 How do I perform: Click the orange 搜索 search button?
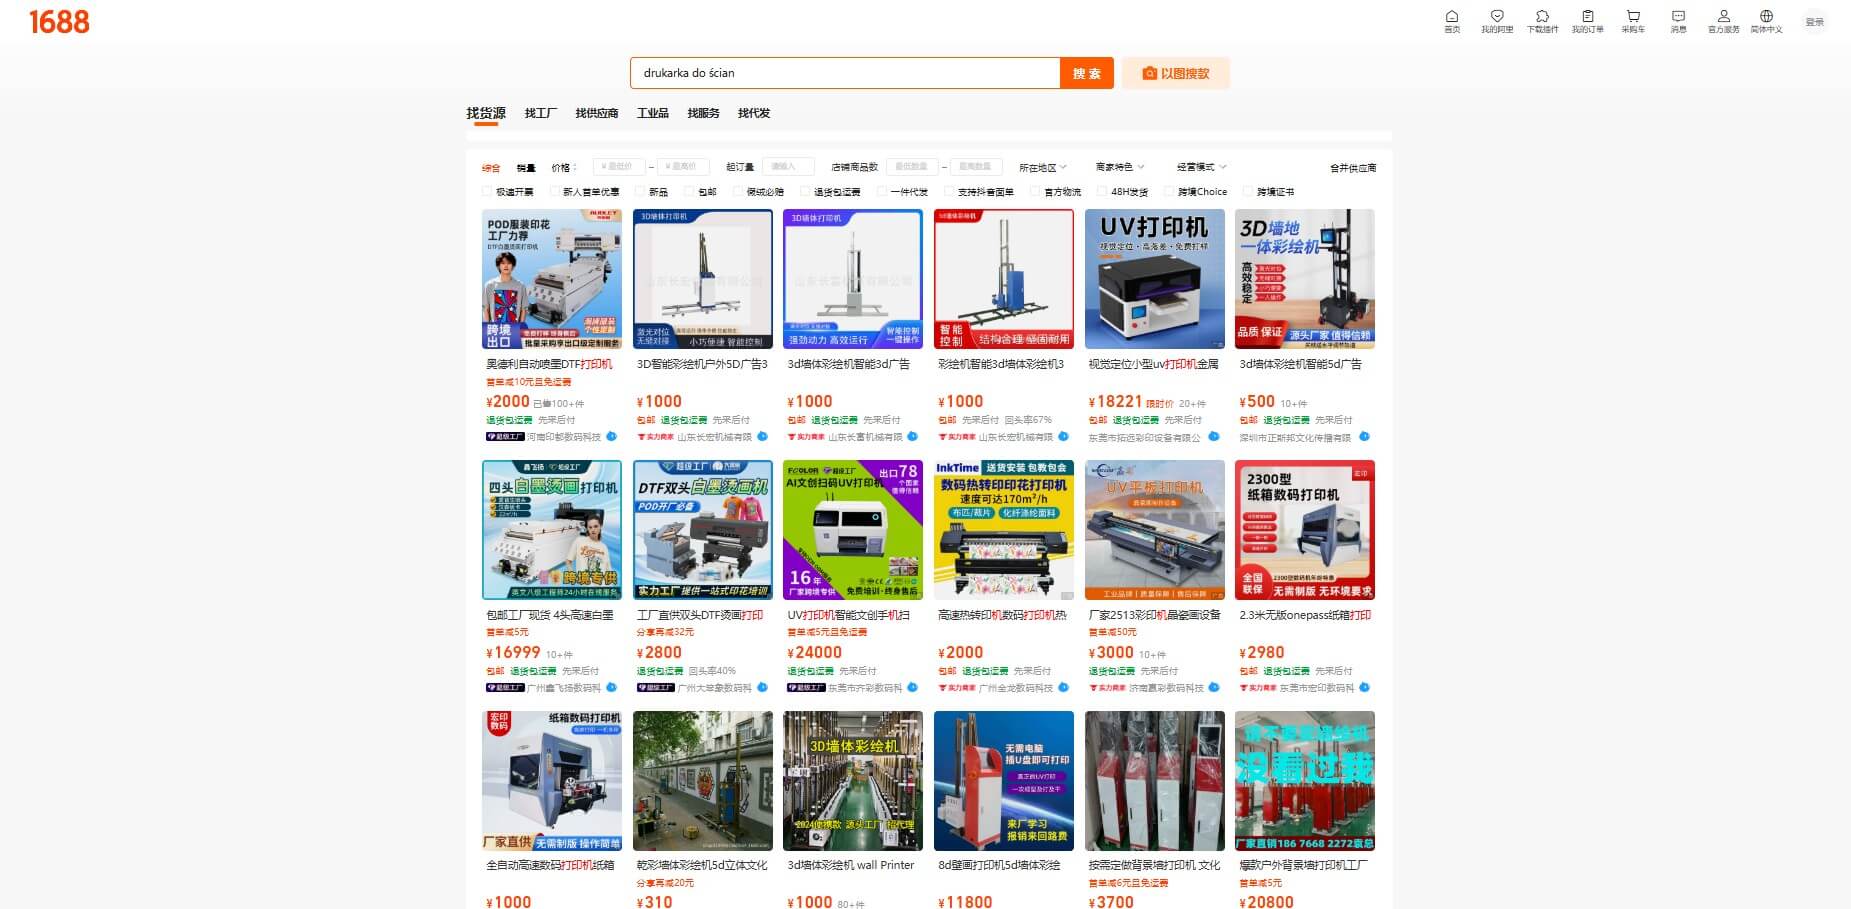pos(1087,73)
